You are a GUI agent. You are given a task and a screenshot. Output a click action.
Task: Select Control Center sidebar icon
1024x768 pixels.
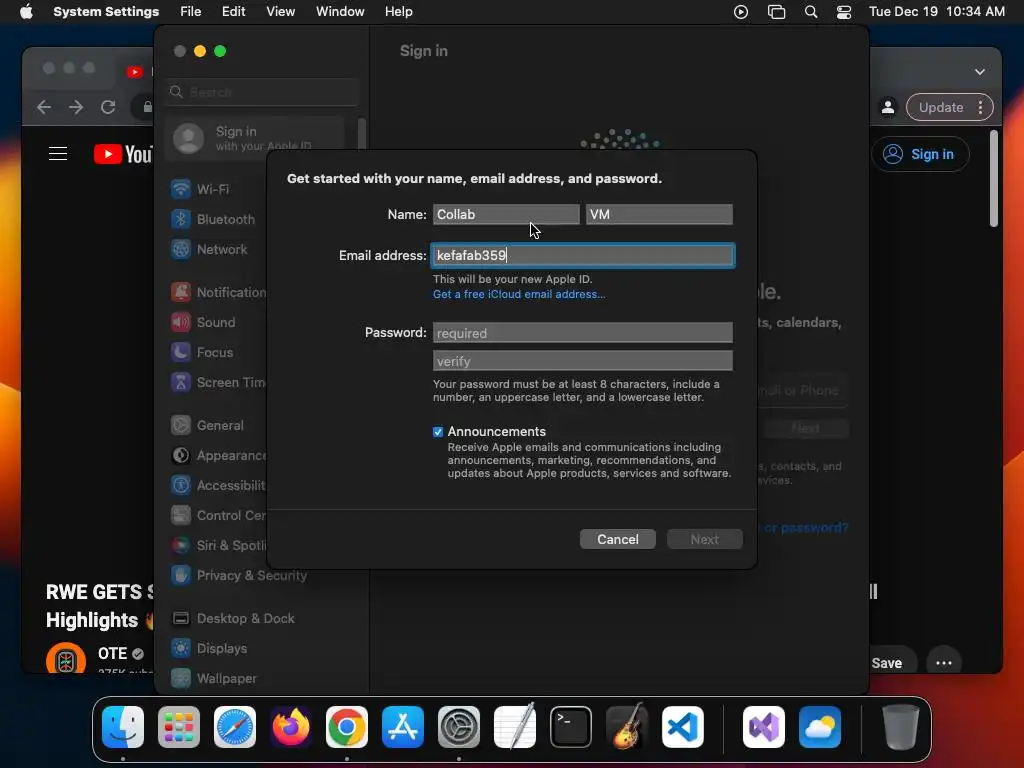181,515
